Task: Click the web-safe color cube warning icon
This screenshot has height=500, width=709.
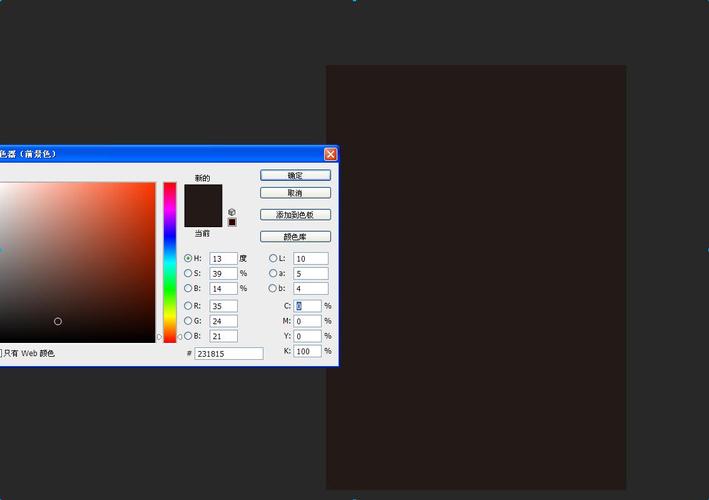Action: (232, 212)
